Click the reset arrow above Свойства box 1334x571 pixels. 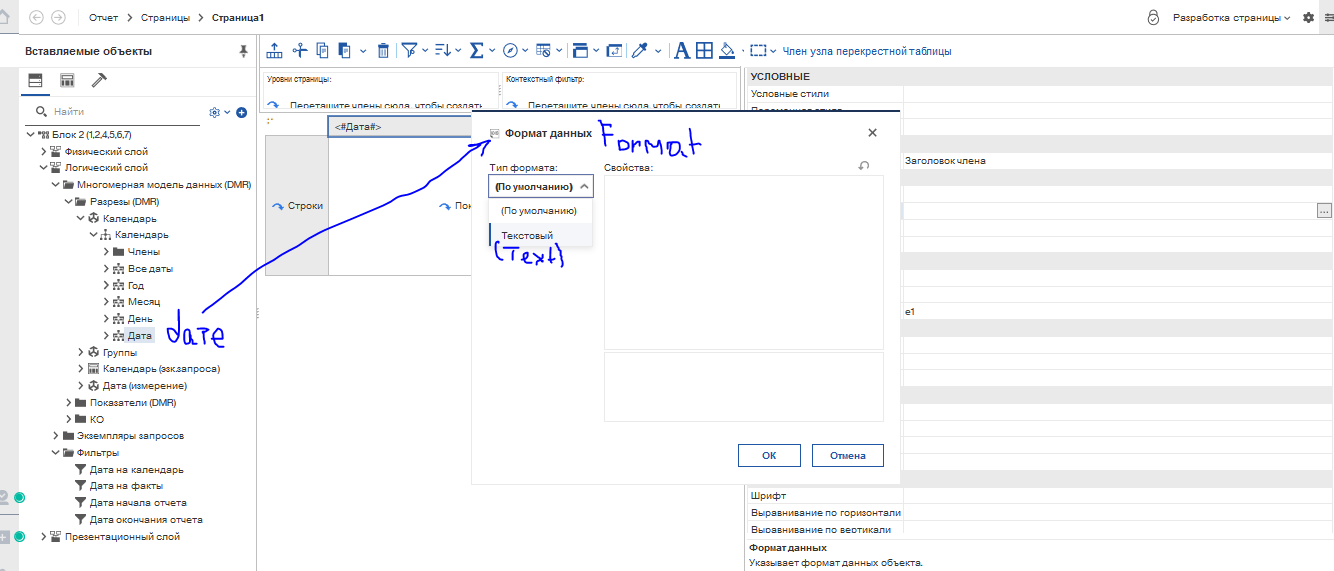click(864, 166)
